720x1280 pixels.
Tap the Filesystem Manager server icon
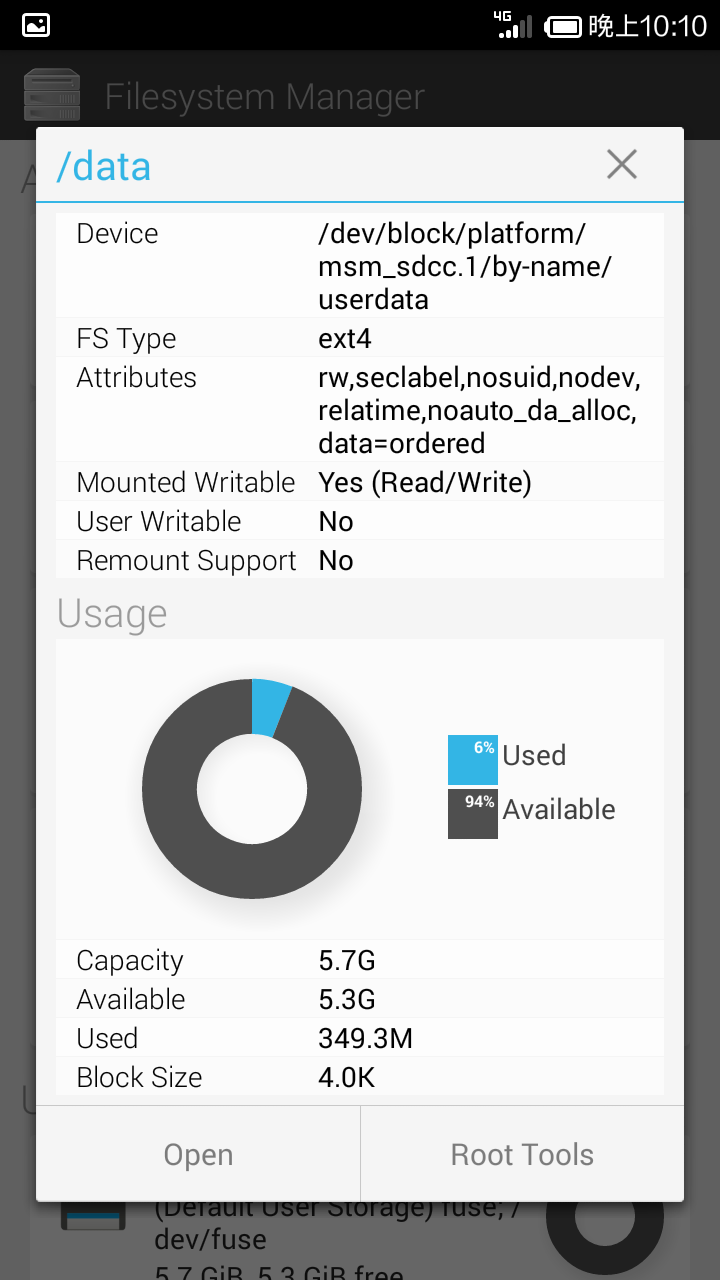tap(52, 96)
